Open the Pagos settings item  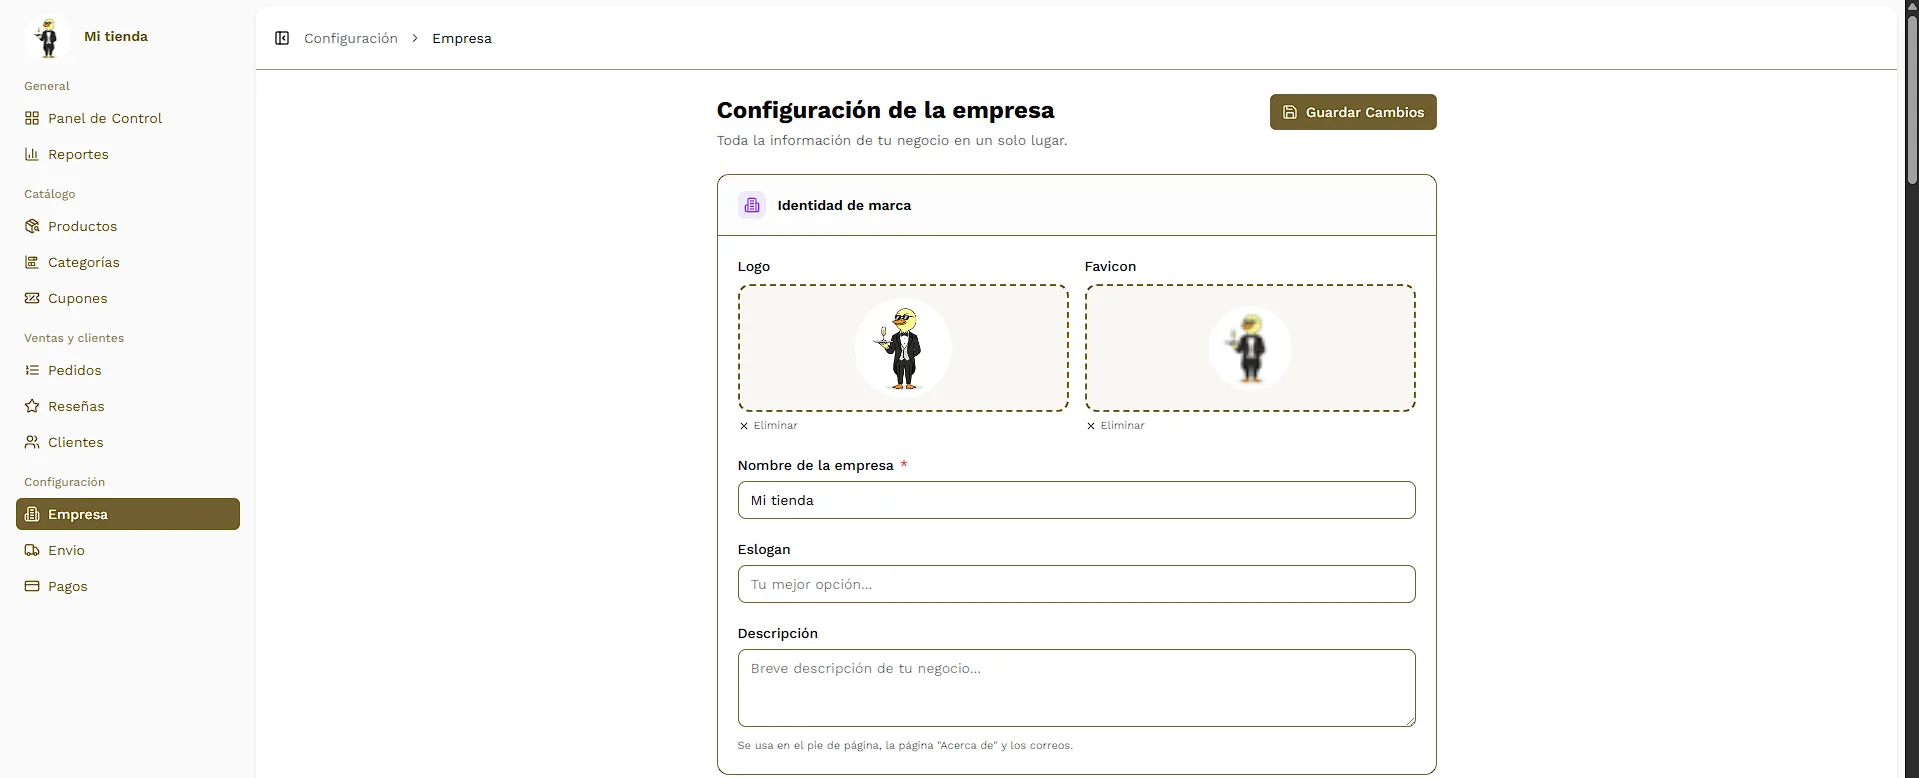coord(128,586)
